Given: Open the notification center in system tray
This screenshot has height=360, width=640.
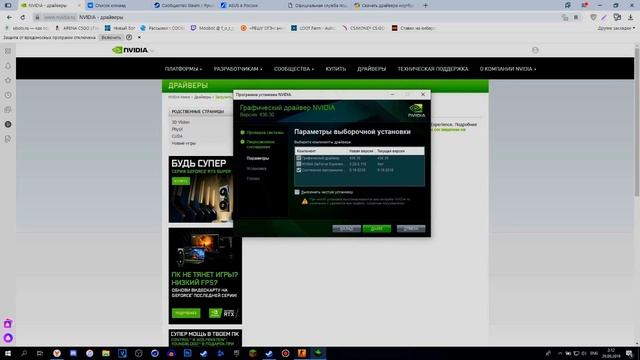Looking at the screenshot, I should (629, 353).
